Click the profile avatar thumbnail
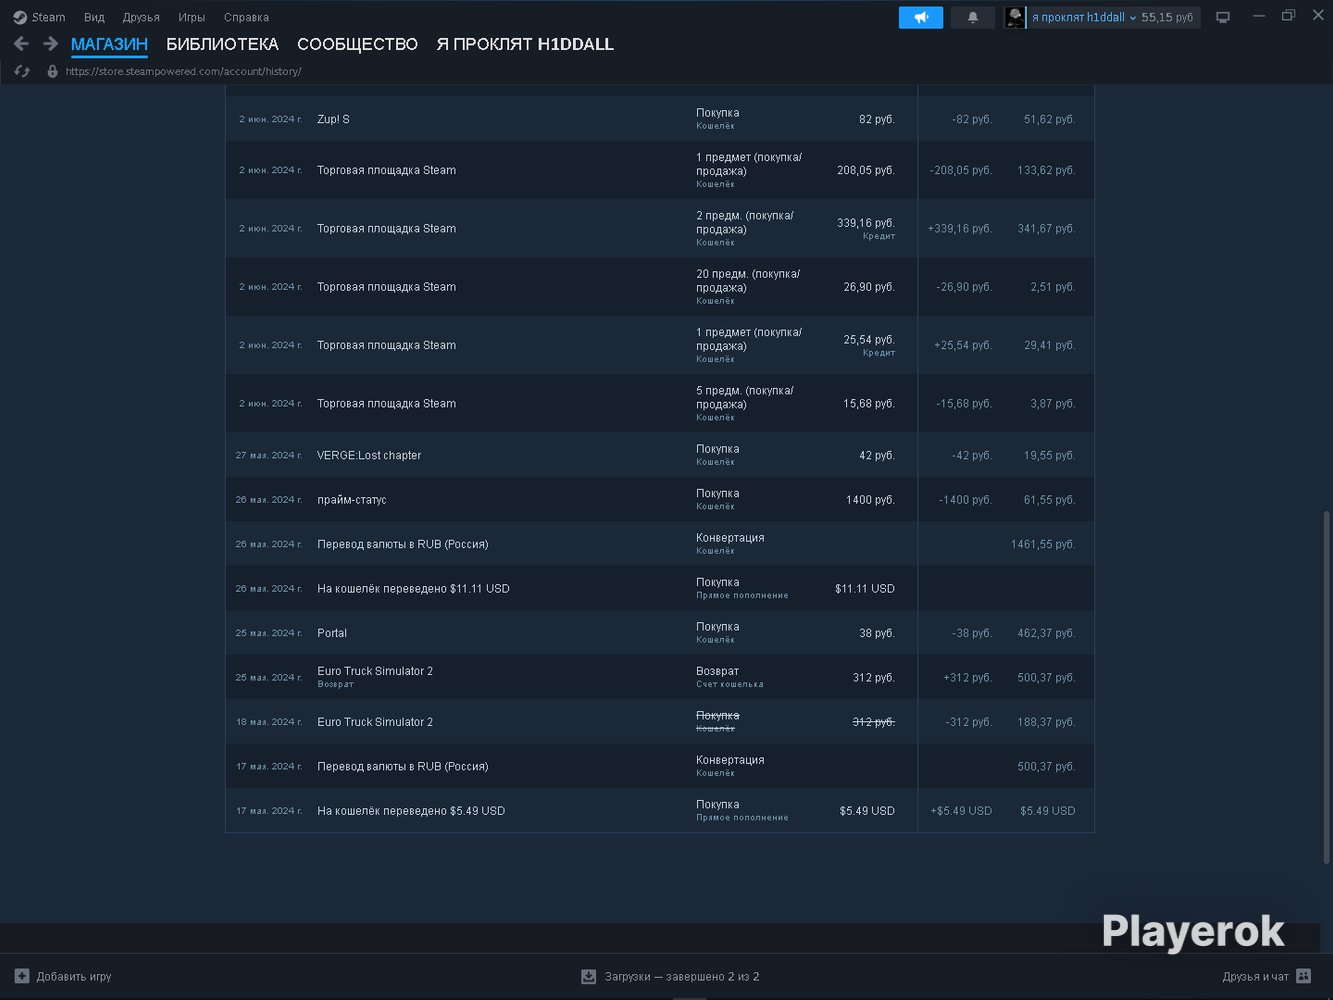The image size is (1333, 1000). (1014, 17)
